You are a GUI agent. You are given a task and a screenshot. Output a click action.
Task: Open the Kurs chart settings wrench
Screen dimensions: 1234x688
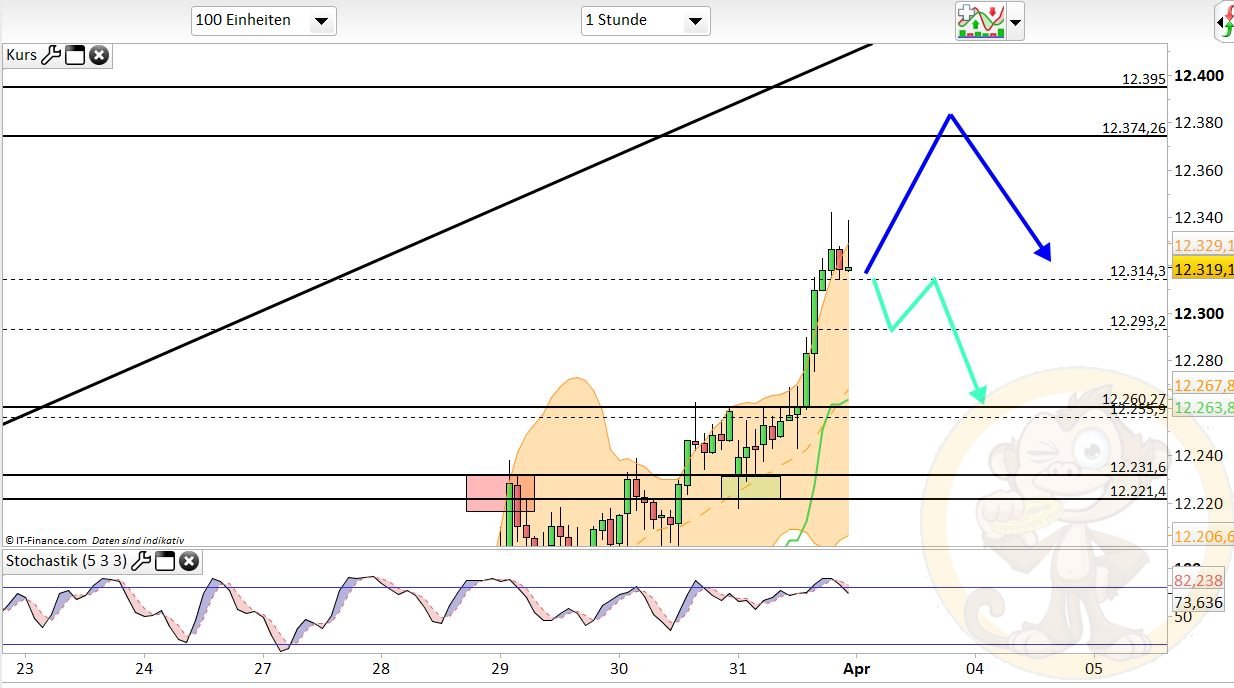pyautogui.click(x=52, y=56)
